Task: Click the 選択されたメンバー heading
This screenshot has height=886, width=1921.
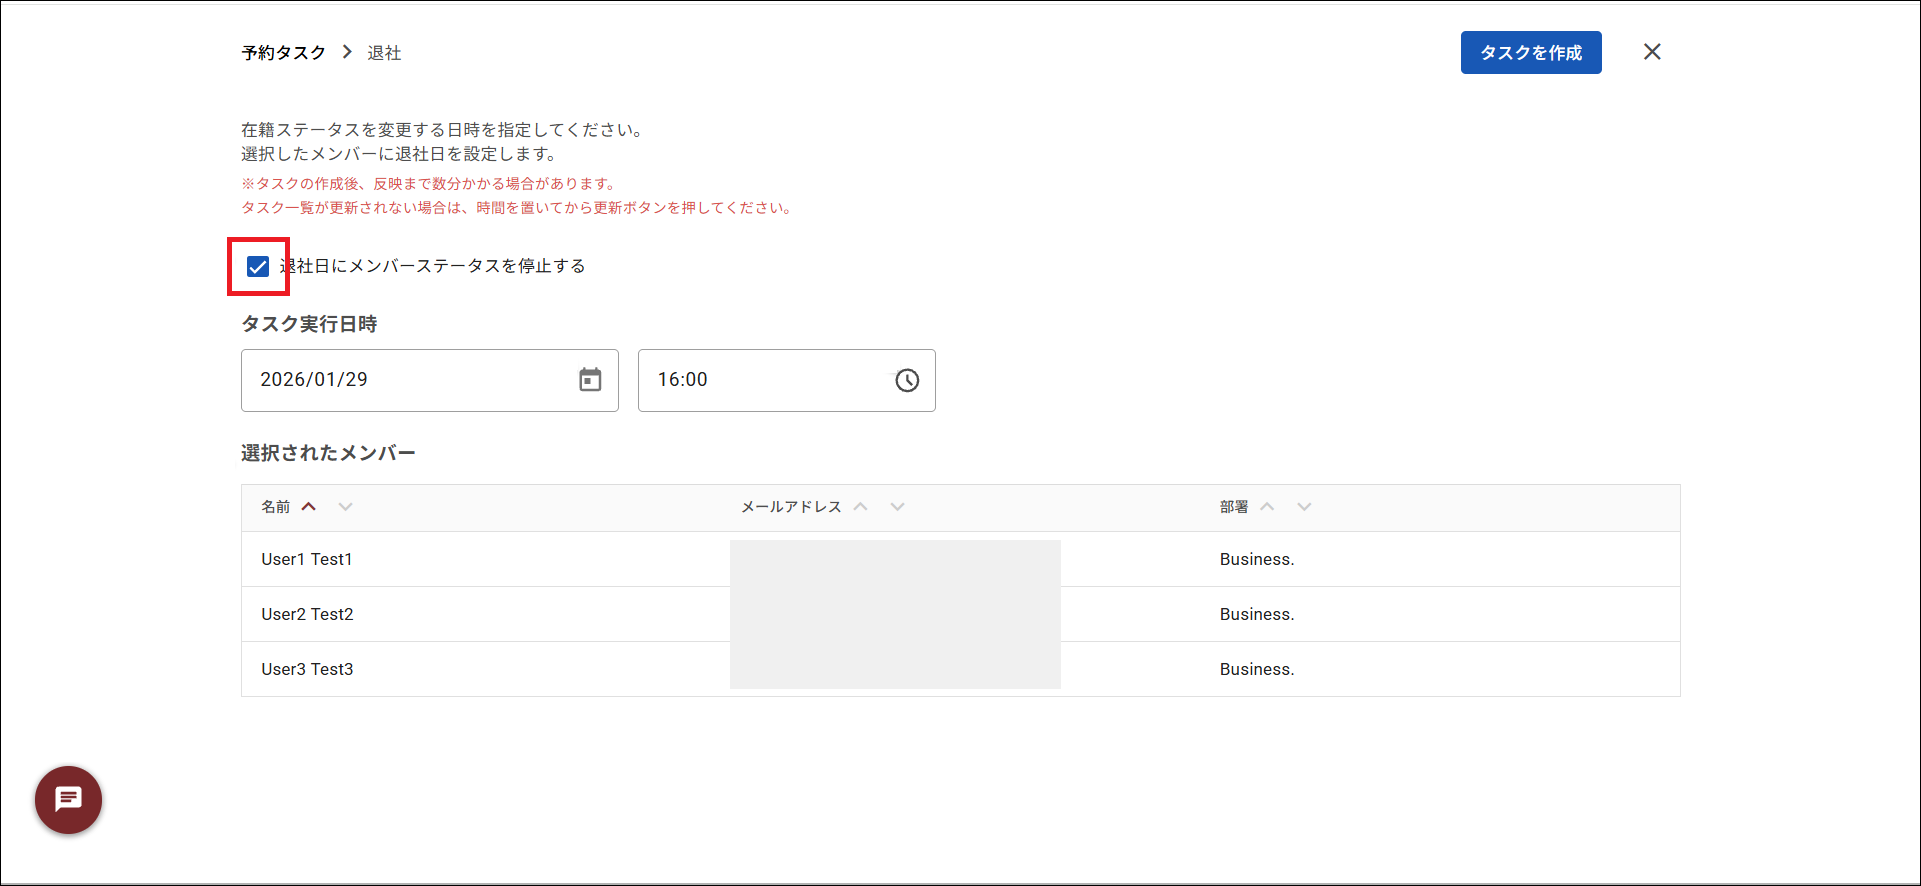Action: [x=328, y=453]
